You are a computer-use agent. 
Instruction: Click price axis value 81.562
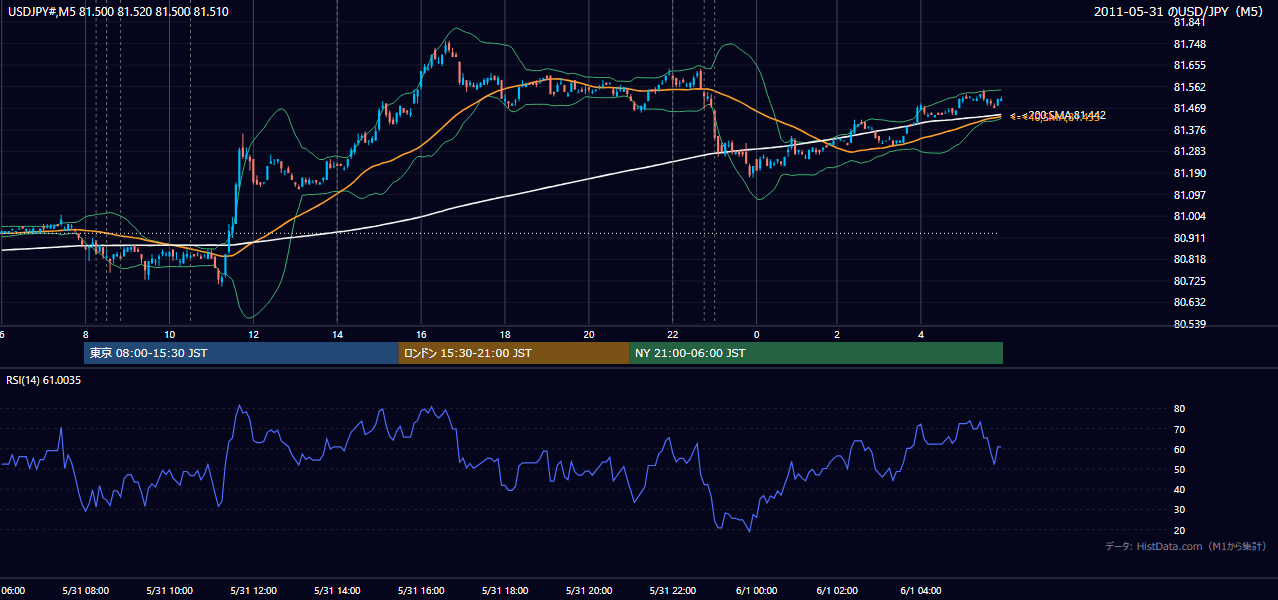click(1188, 87)
